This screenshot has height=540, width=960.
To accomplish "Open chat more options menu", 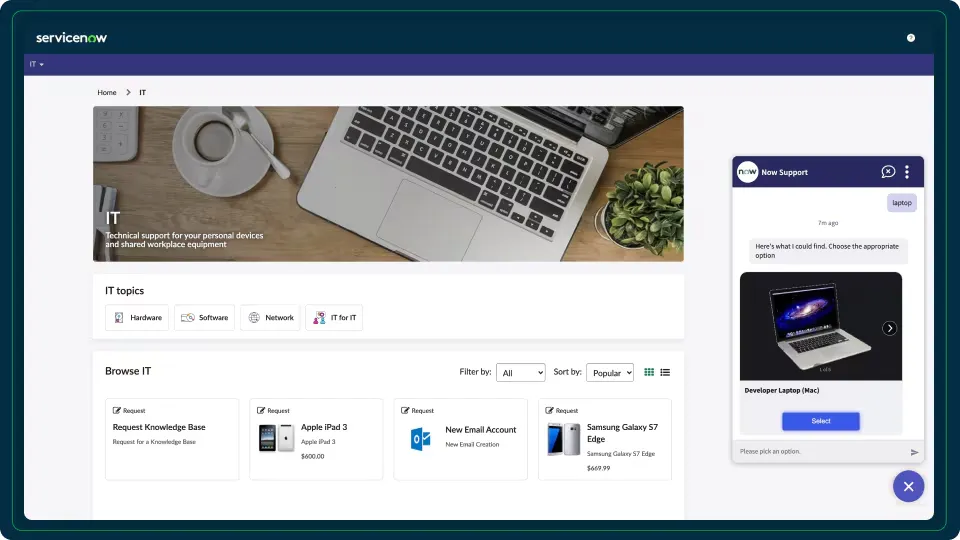I will [x=907, y=172].
